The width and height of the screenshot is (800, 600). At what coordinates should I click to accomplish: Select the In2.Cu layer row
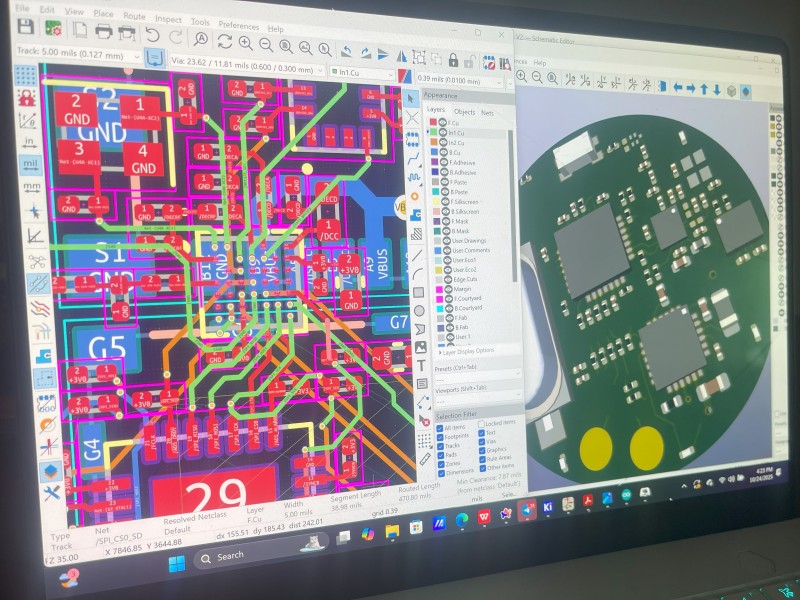467,143
